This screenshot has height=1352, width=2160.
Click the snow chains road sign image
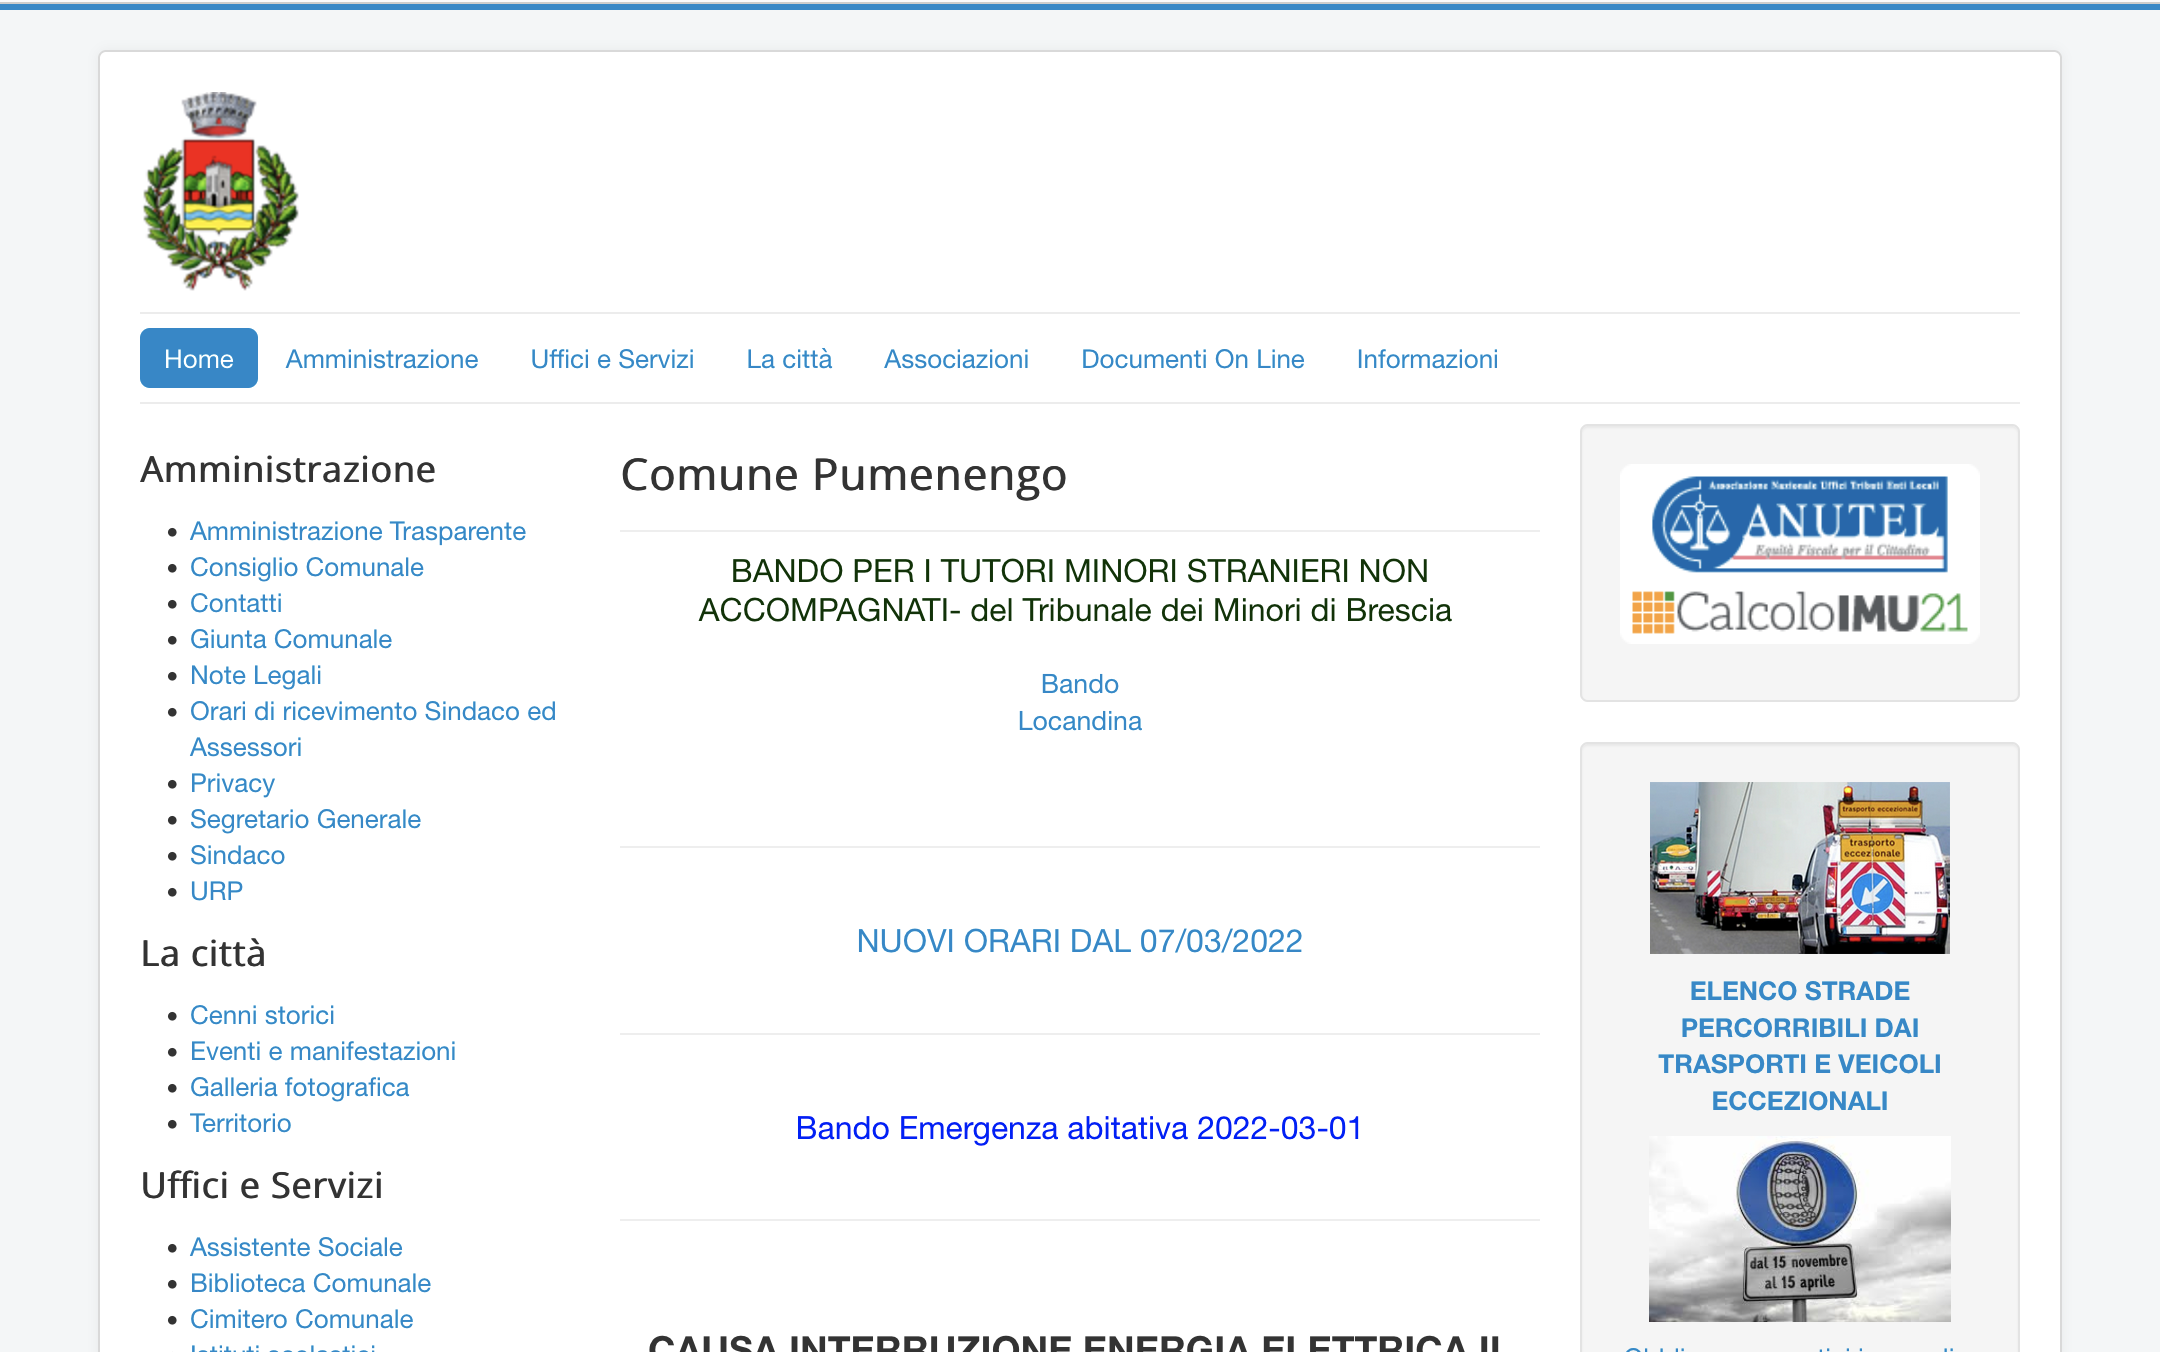pos(1799,1228)
